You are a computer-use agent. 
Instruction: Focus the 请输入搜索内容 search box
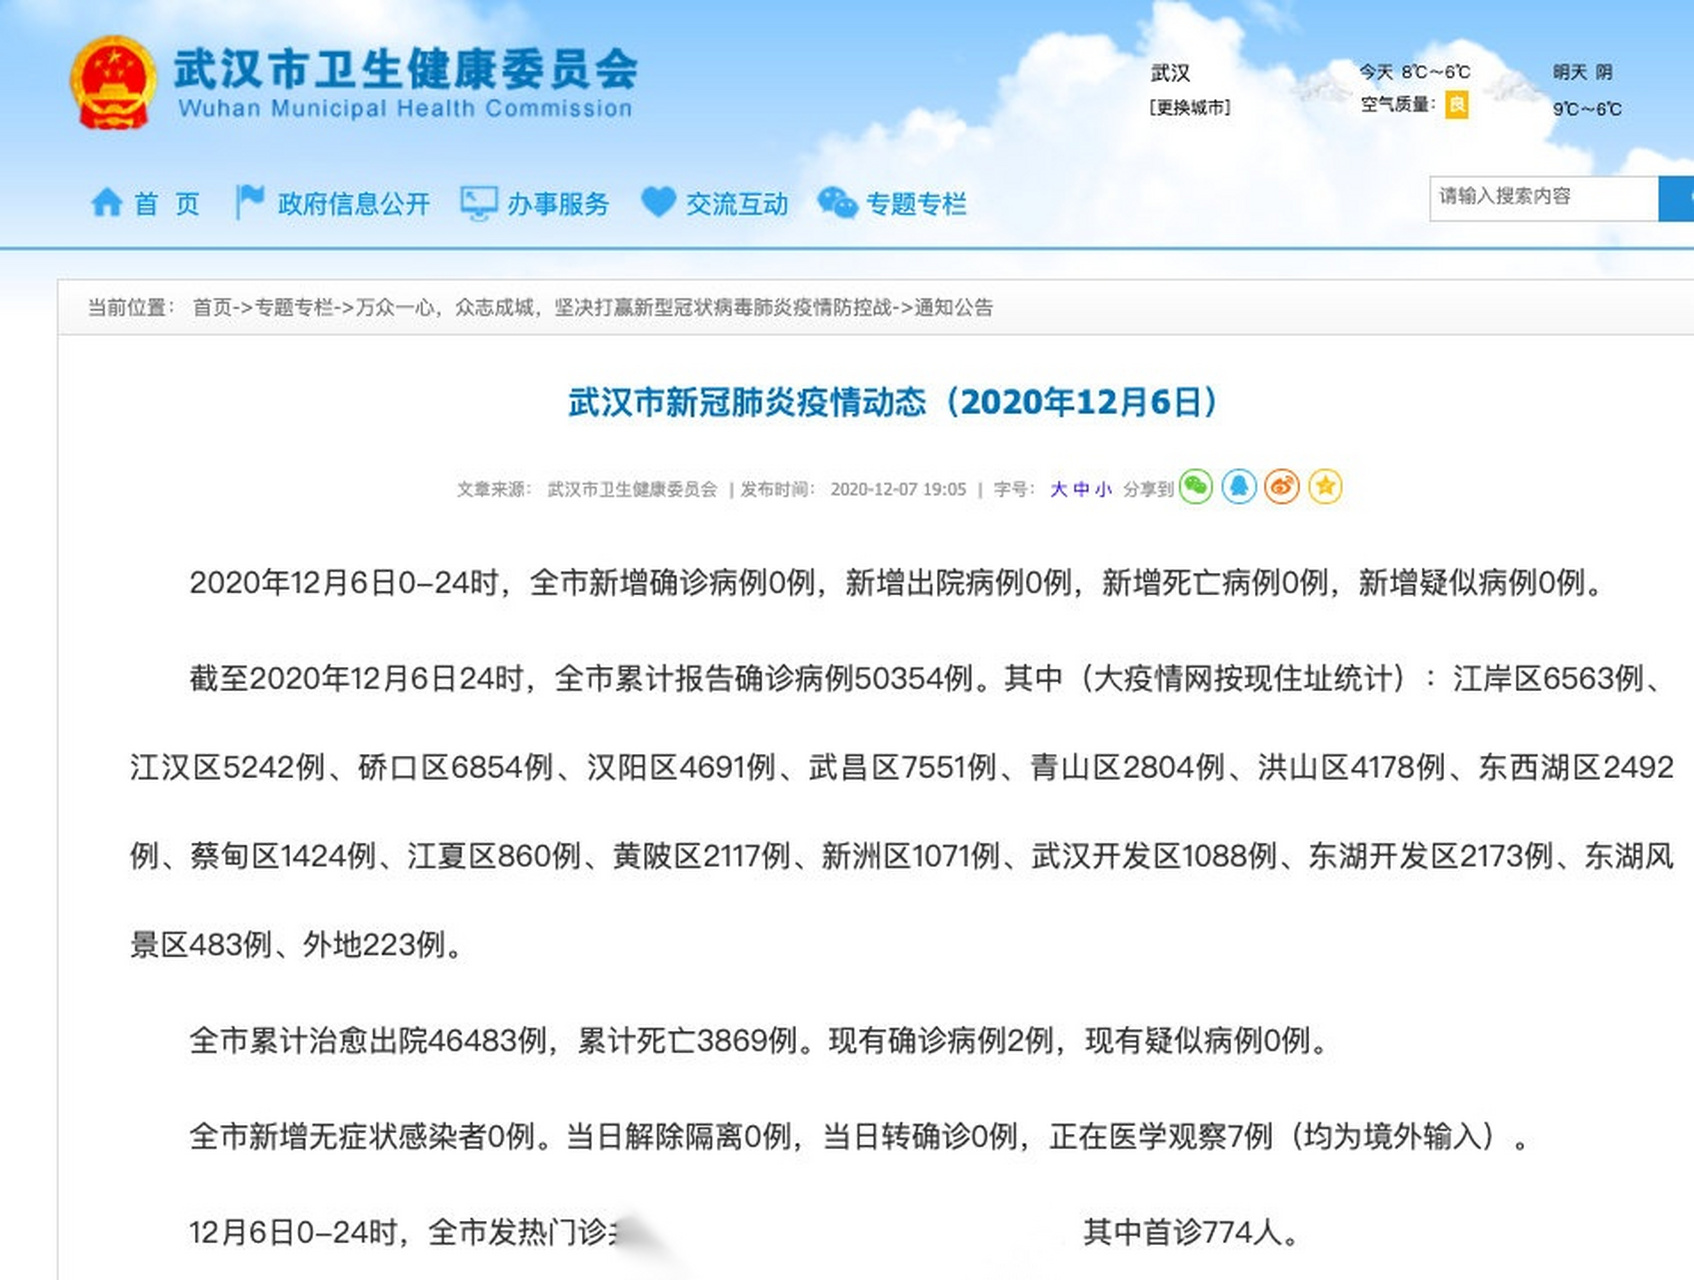pos(1543,197)
